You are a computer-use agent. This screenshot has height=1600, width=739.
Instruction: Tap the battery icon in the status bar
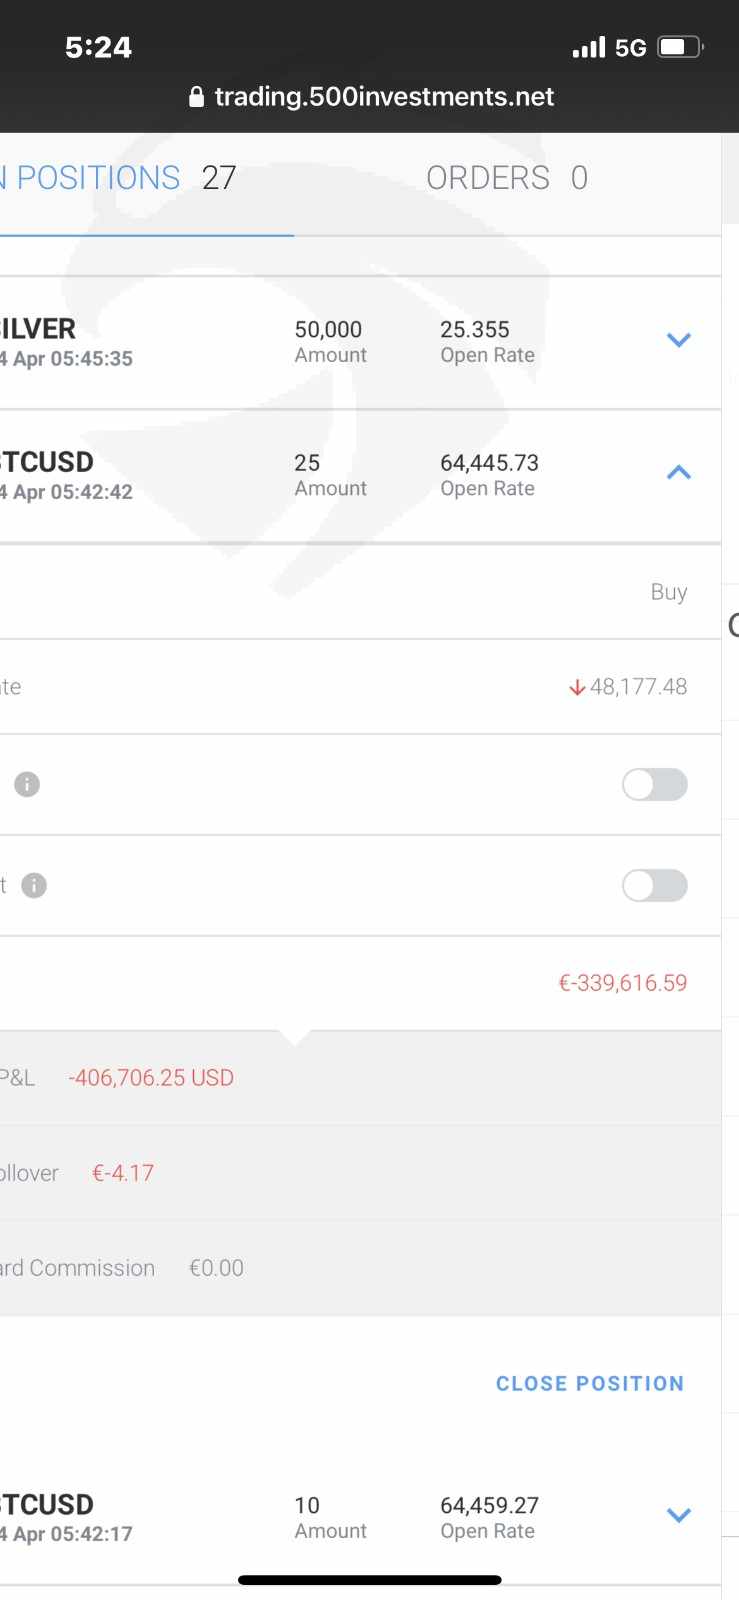(681, 47)
